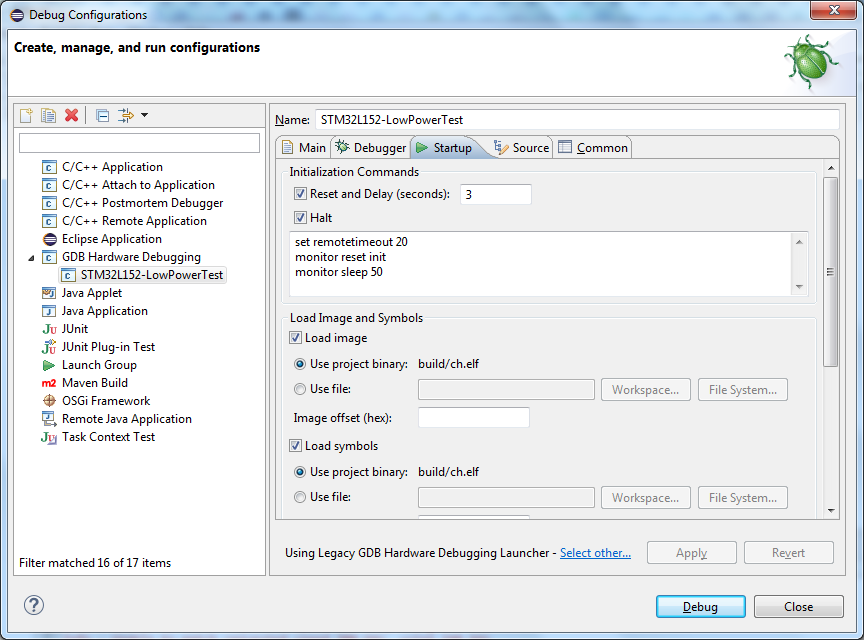The height and width of the screenshot is (640, 864).
Task: Select Use file radio under Load image
Action: tap(300, 389)
